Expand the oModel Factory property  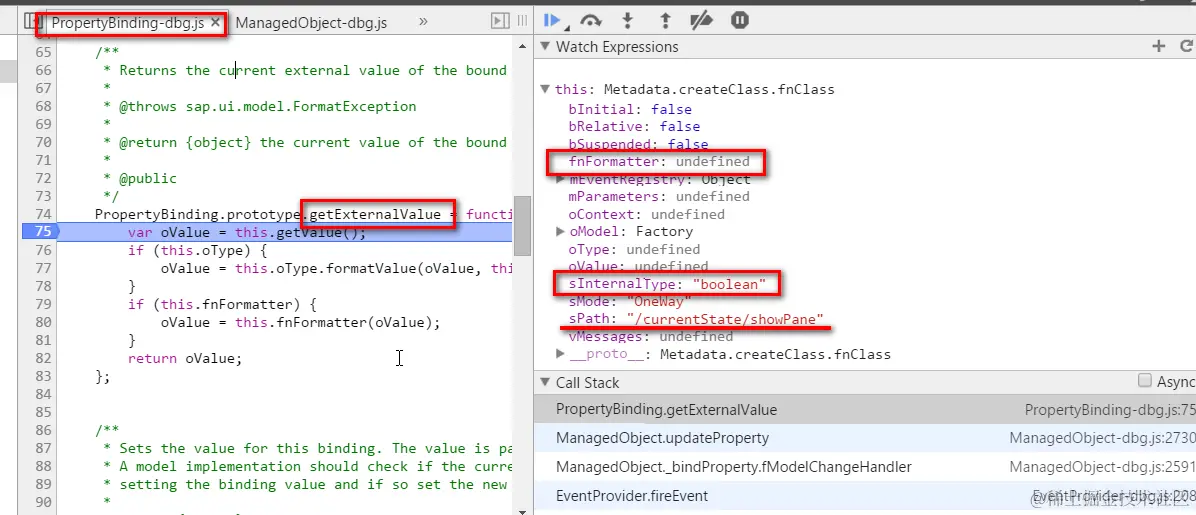[561, 231]
